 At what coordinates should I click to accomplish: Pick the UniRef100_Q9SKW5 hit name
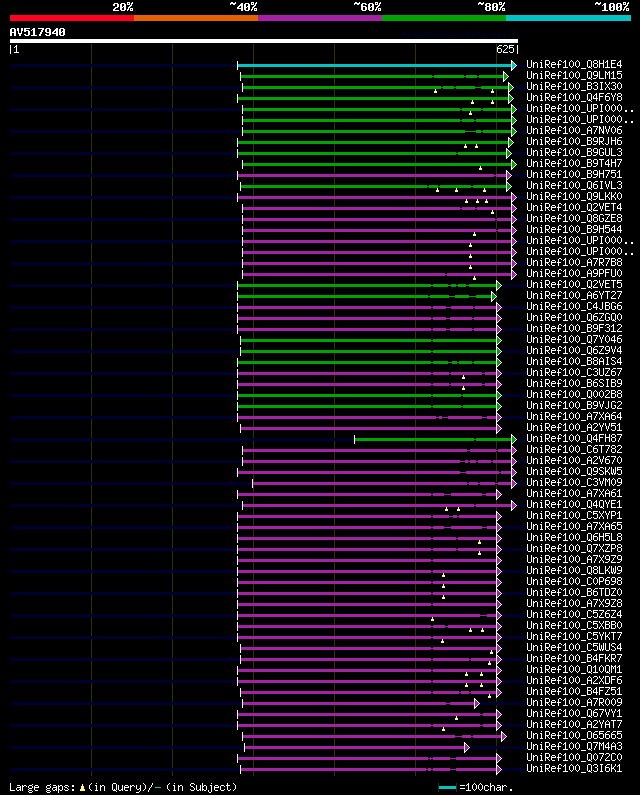click(574, 472)
